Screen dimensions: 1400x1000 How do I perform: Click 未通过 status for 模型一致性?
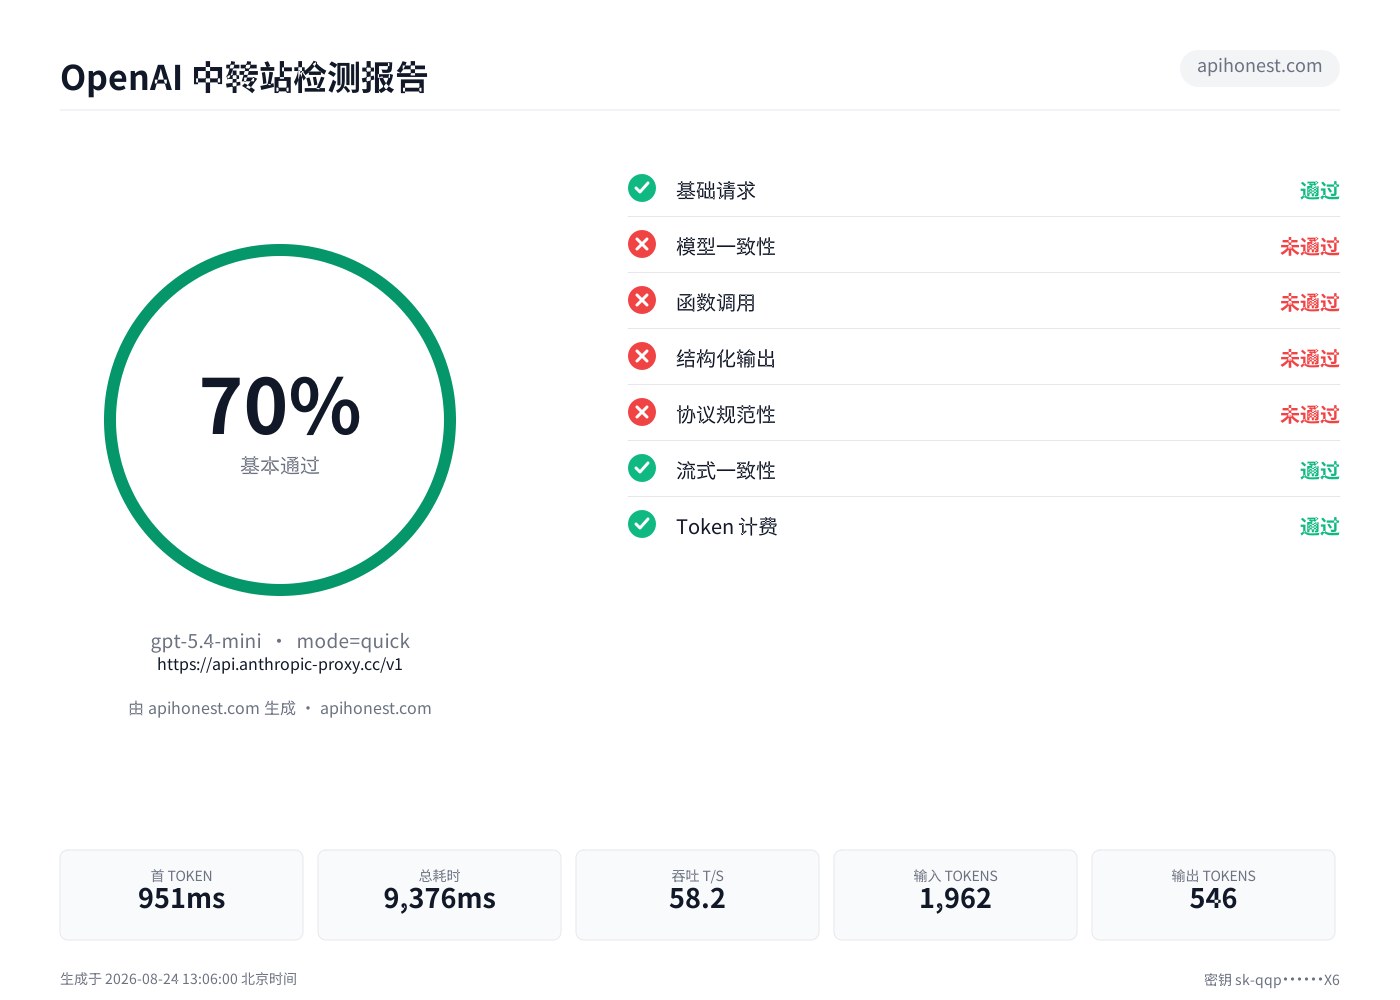pos(1310,246)
